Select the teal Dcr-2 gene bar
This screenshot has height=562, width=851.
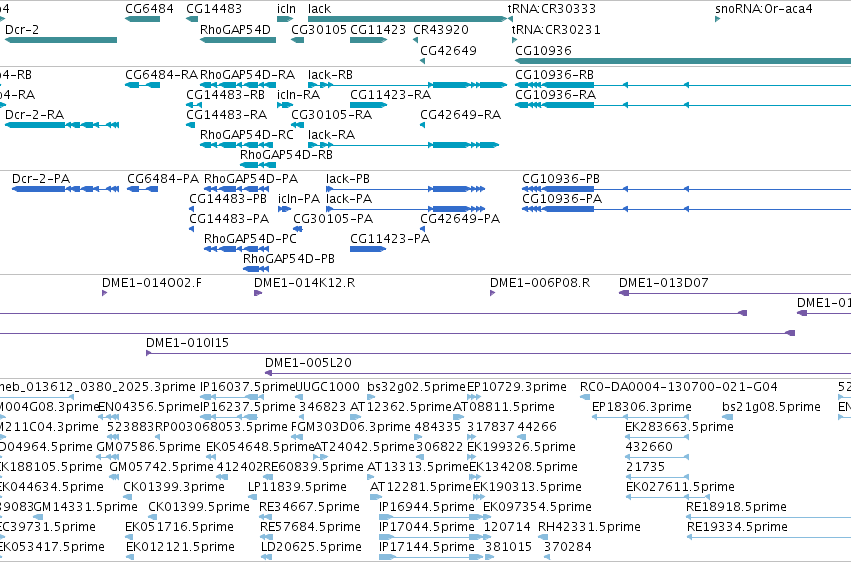coord(61,40)
